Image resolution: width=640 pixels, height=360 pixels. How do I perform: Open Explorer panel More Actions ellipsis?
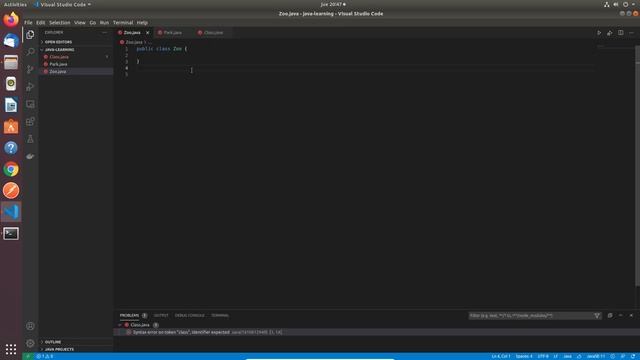[x=105, y=32]
